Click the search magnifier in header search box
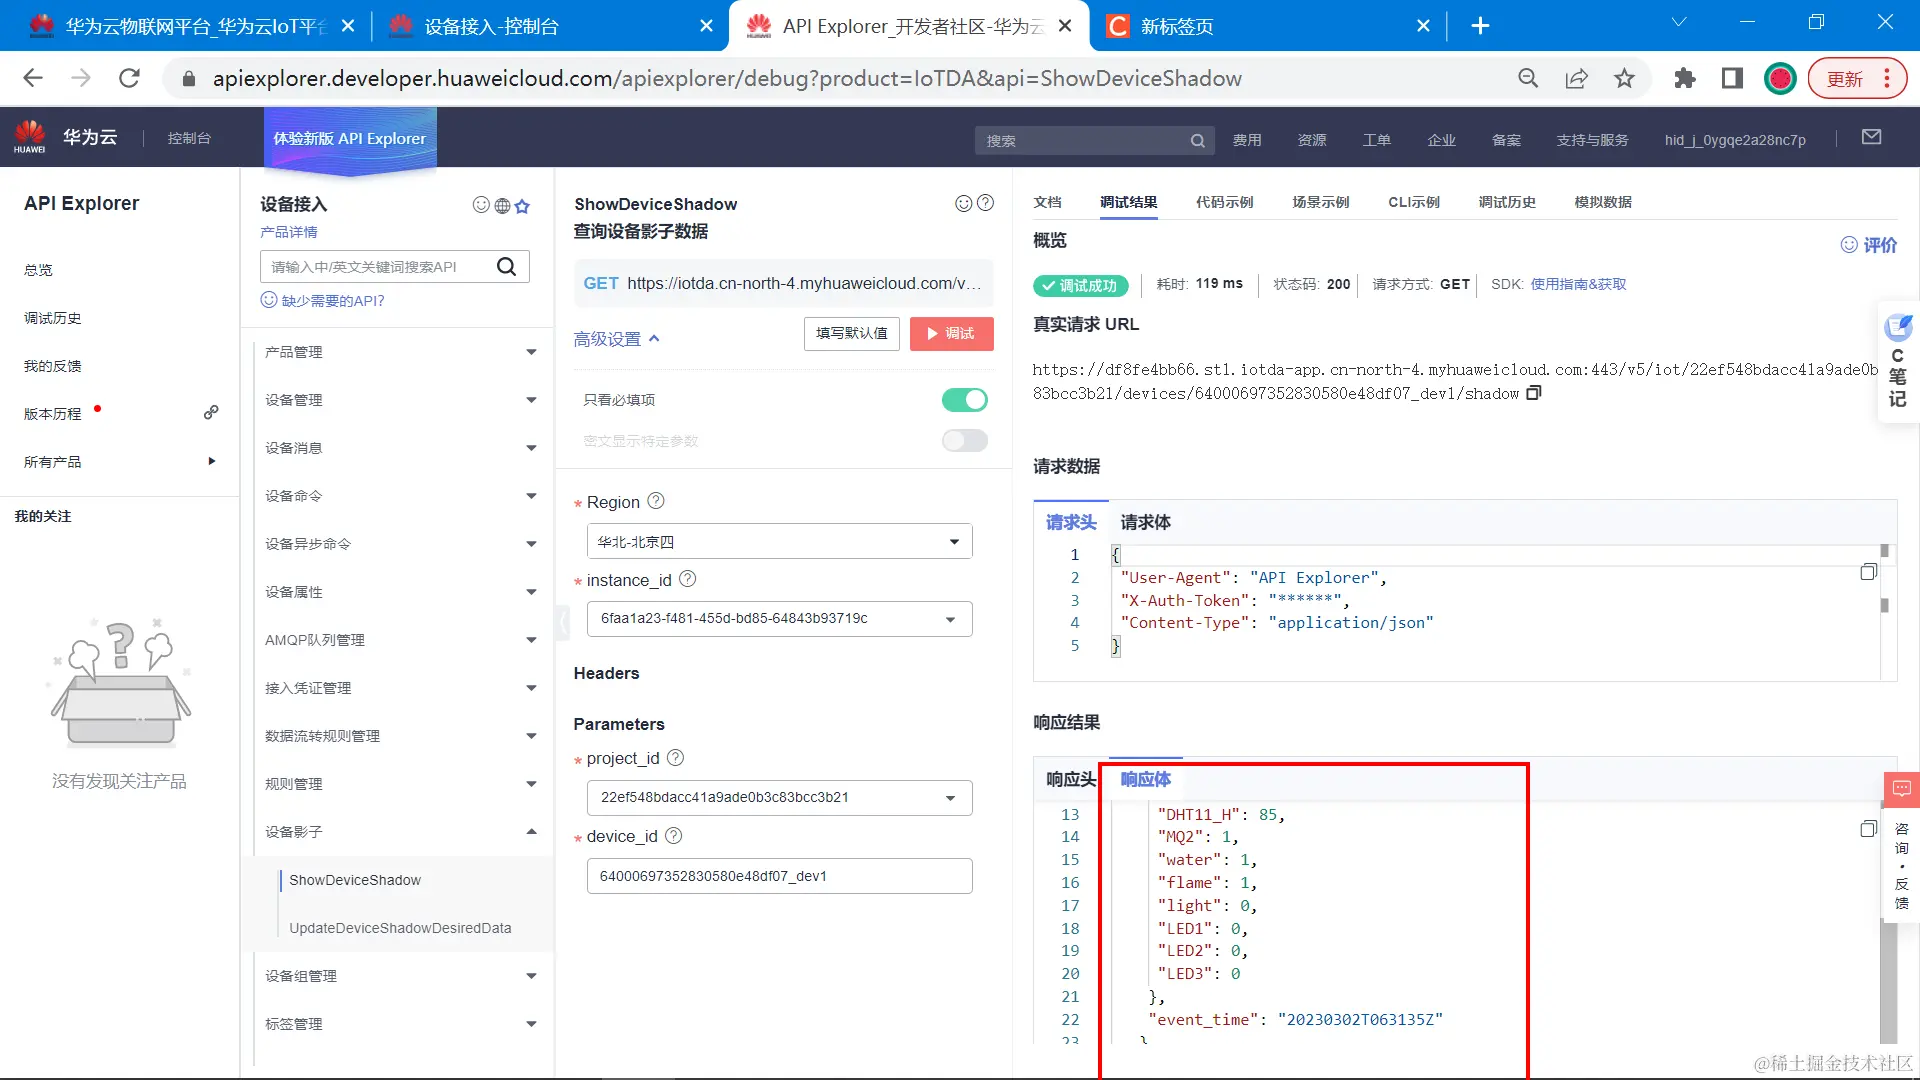The height and width of the screenshot is (1080, 1920). [1197, 141]
